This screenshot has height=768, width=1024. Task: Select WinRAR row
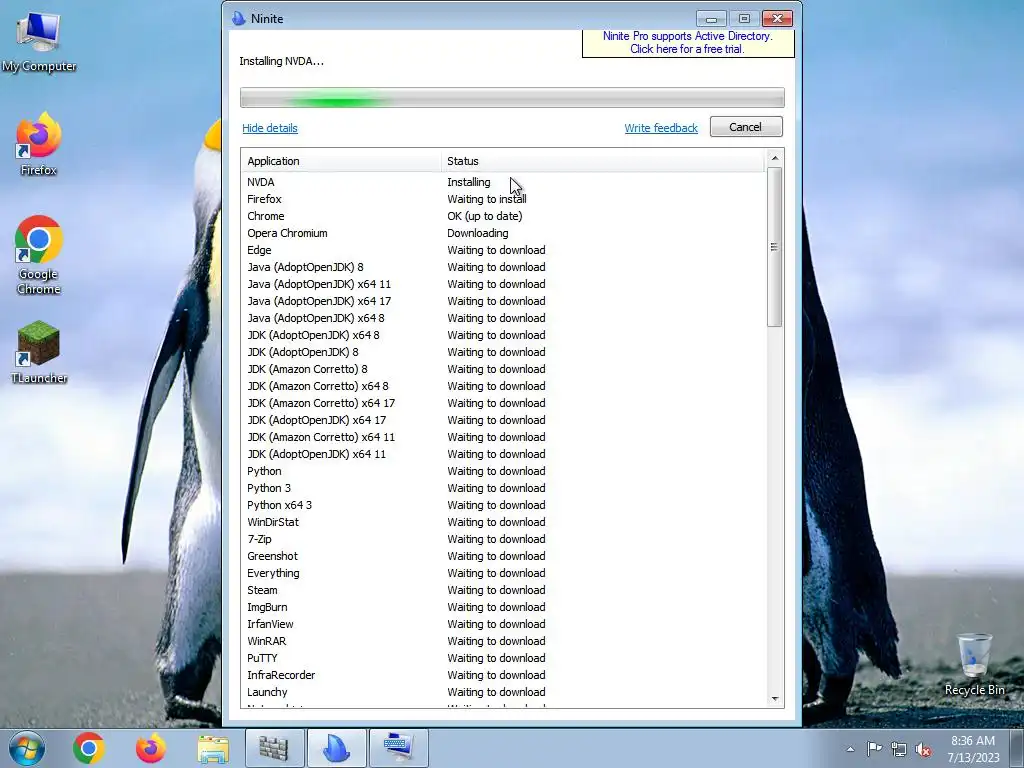(x=503, y=641)
